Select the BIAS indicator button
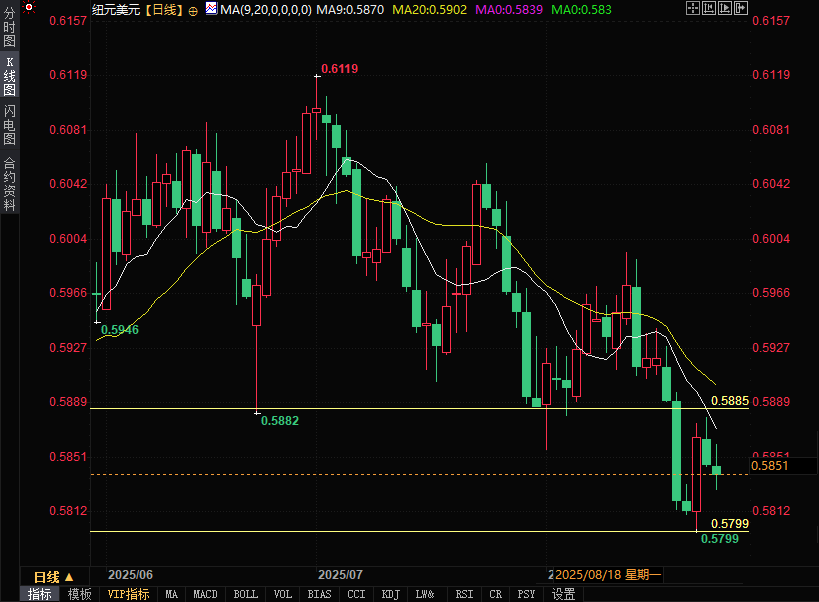Screen dimensions: 819x602 click(x=319, y=594)
